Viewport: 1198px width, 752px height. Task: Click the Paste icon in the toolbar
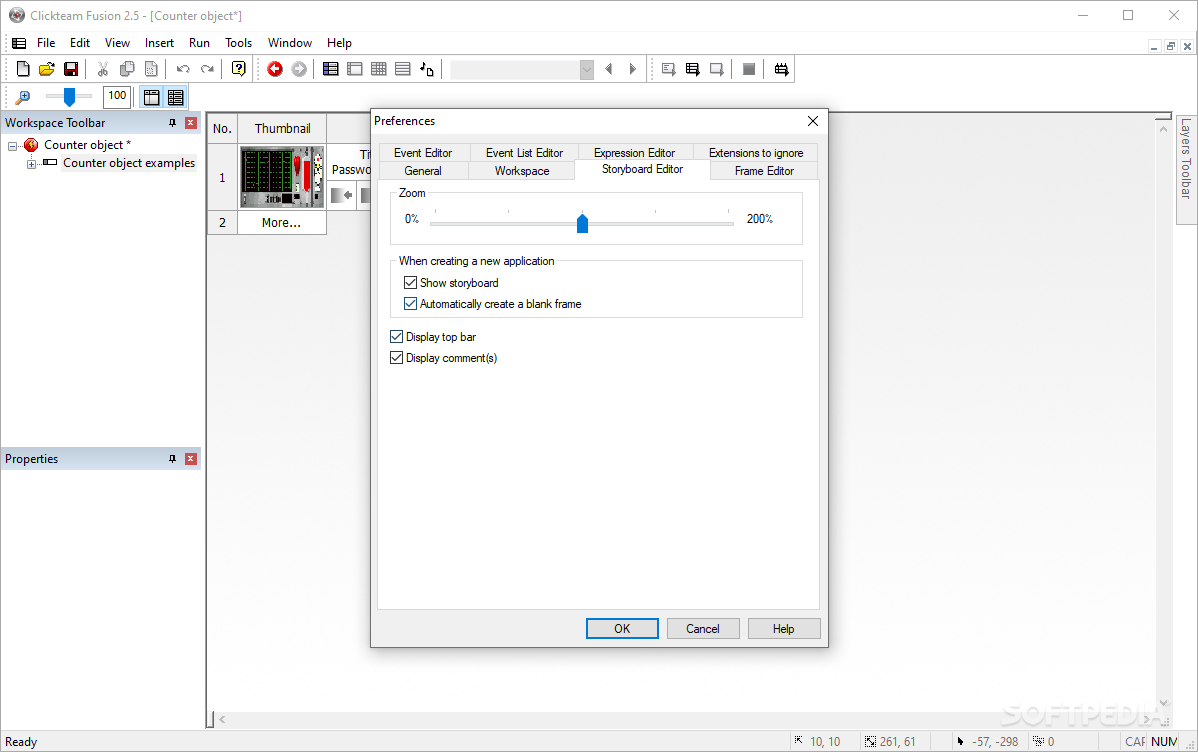[151, 69]
